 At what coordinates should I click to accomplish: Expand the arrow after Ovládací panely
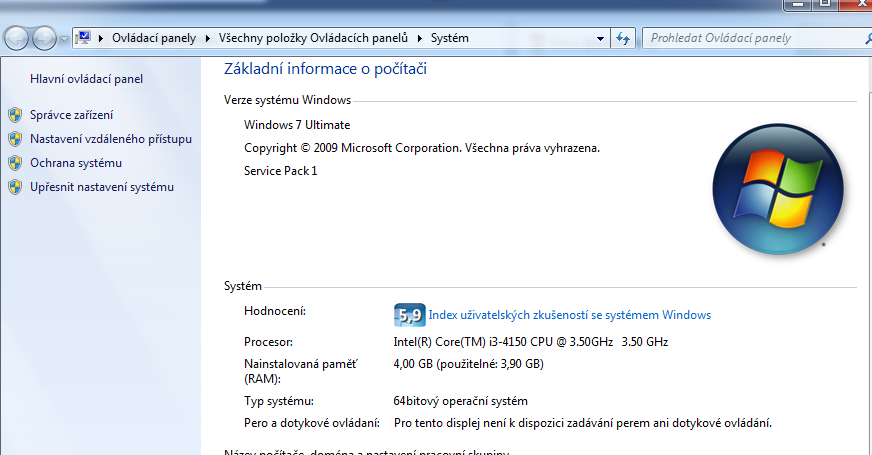pos(207,38)
